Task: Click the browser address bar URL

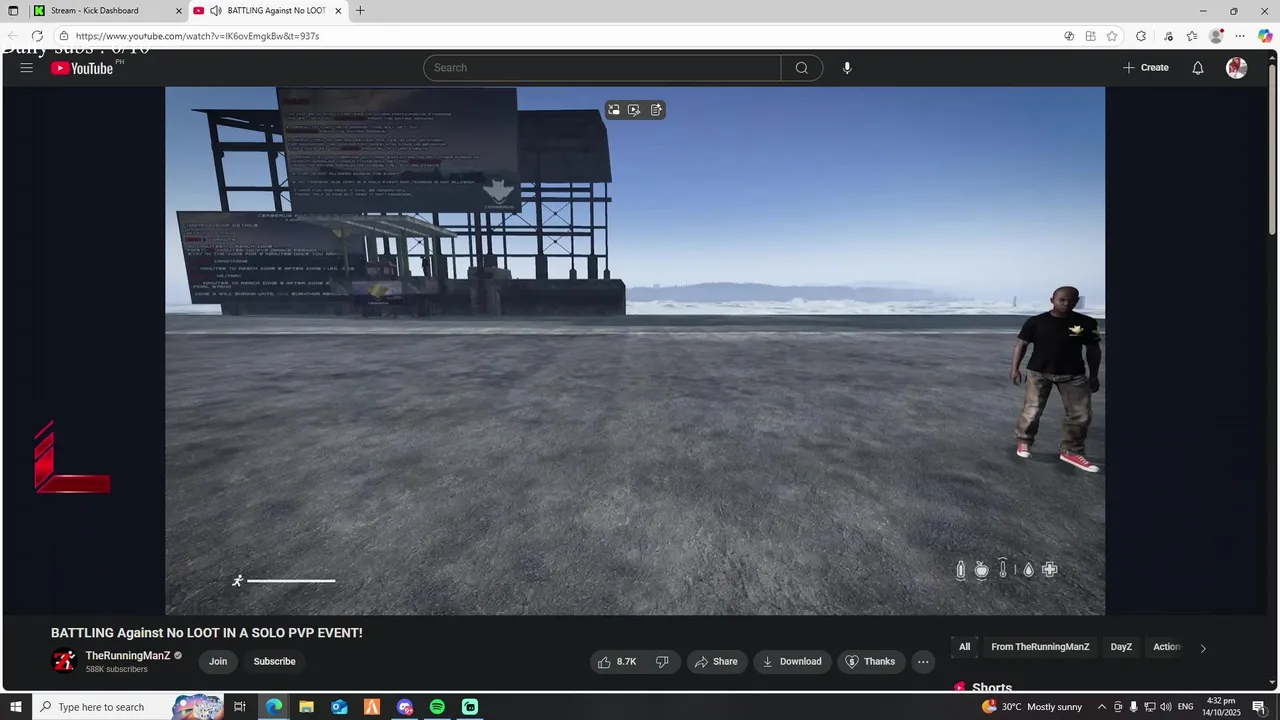Action: 197,36
